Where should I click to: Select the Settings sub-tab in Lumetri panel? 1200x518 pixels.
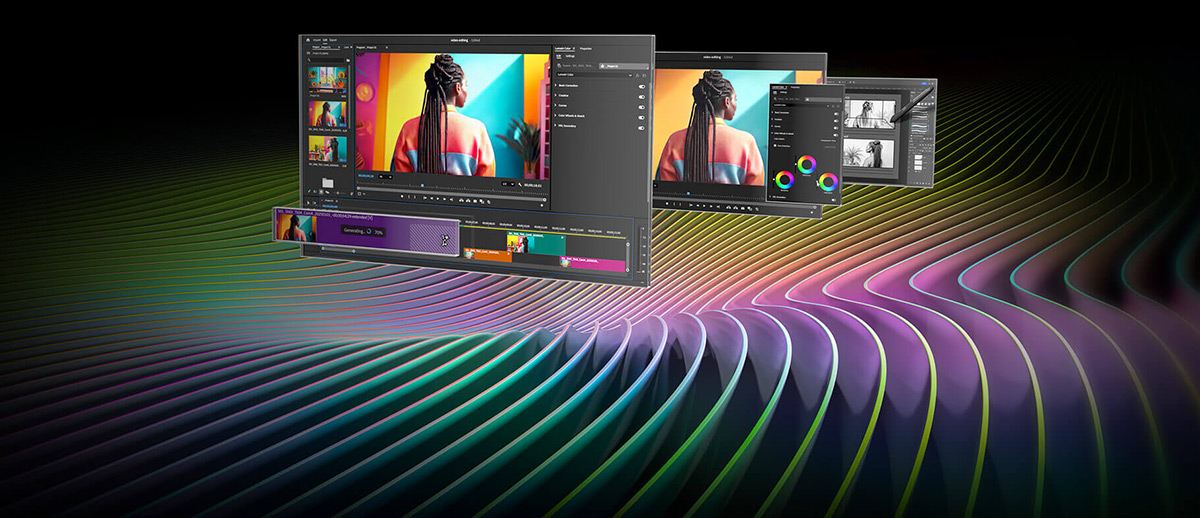point(570,56)
